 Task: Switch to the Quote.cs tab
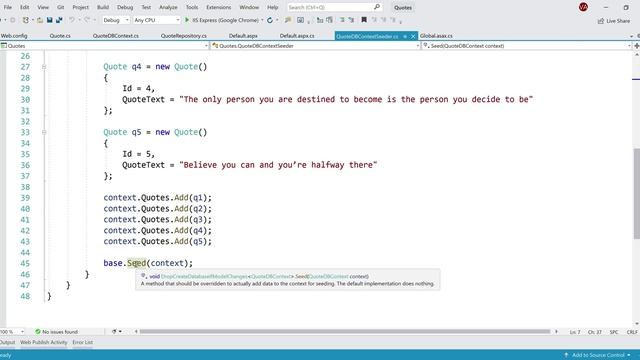click(x=60, y=36)
